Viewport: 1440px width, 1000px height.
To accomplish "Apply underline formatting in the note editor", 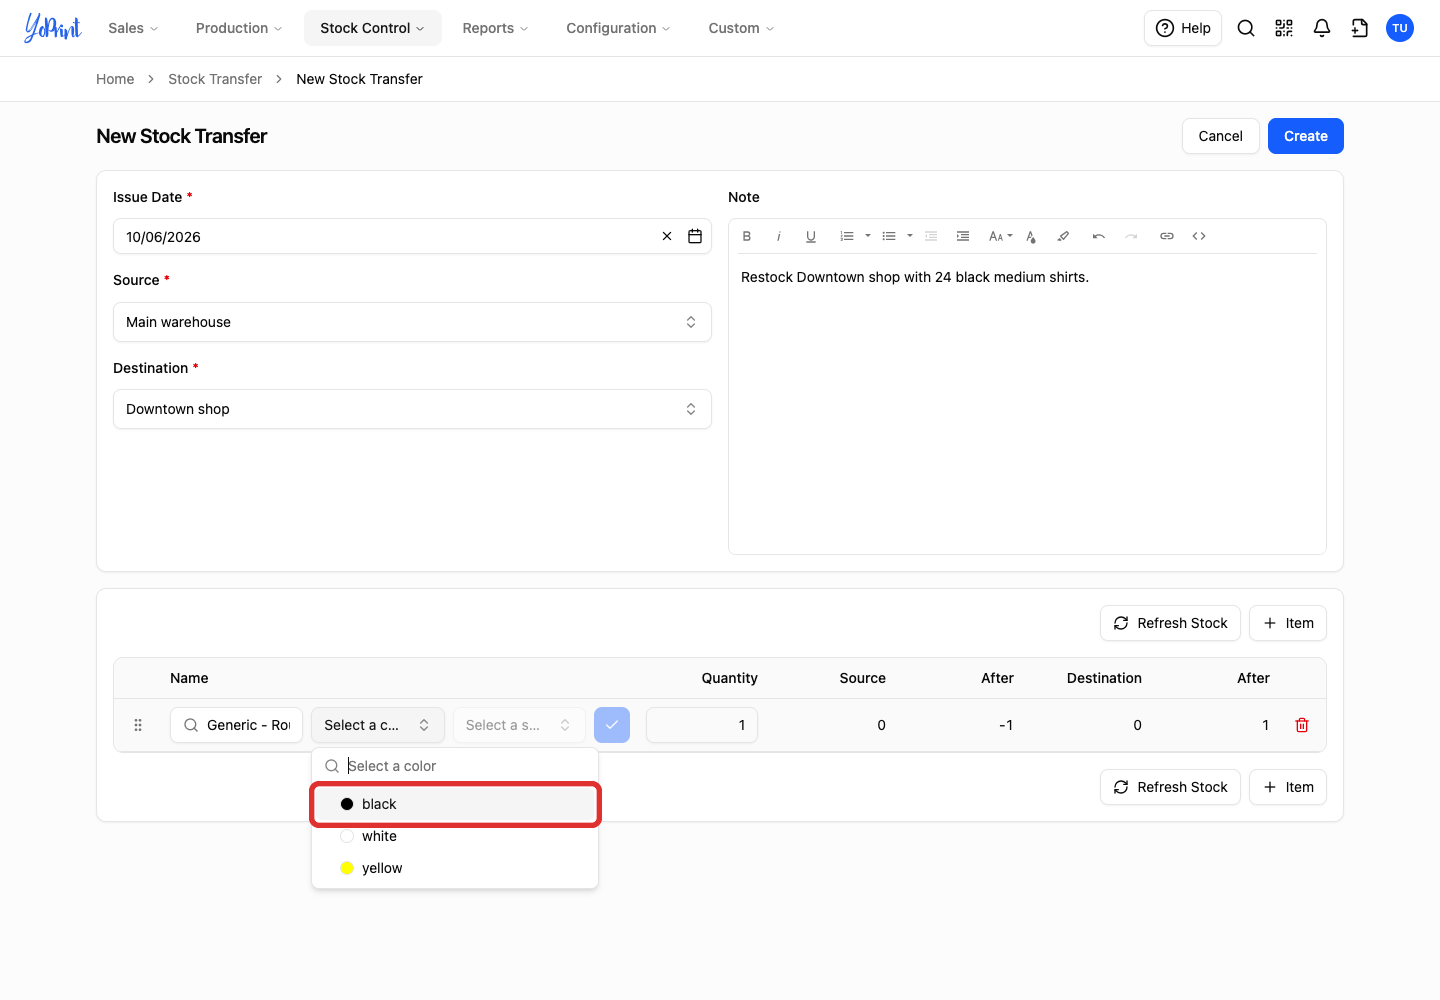I will pyautogui.click(x=811, y=236).
